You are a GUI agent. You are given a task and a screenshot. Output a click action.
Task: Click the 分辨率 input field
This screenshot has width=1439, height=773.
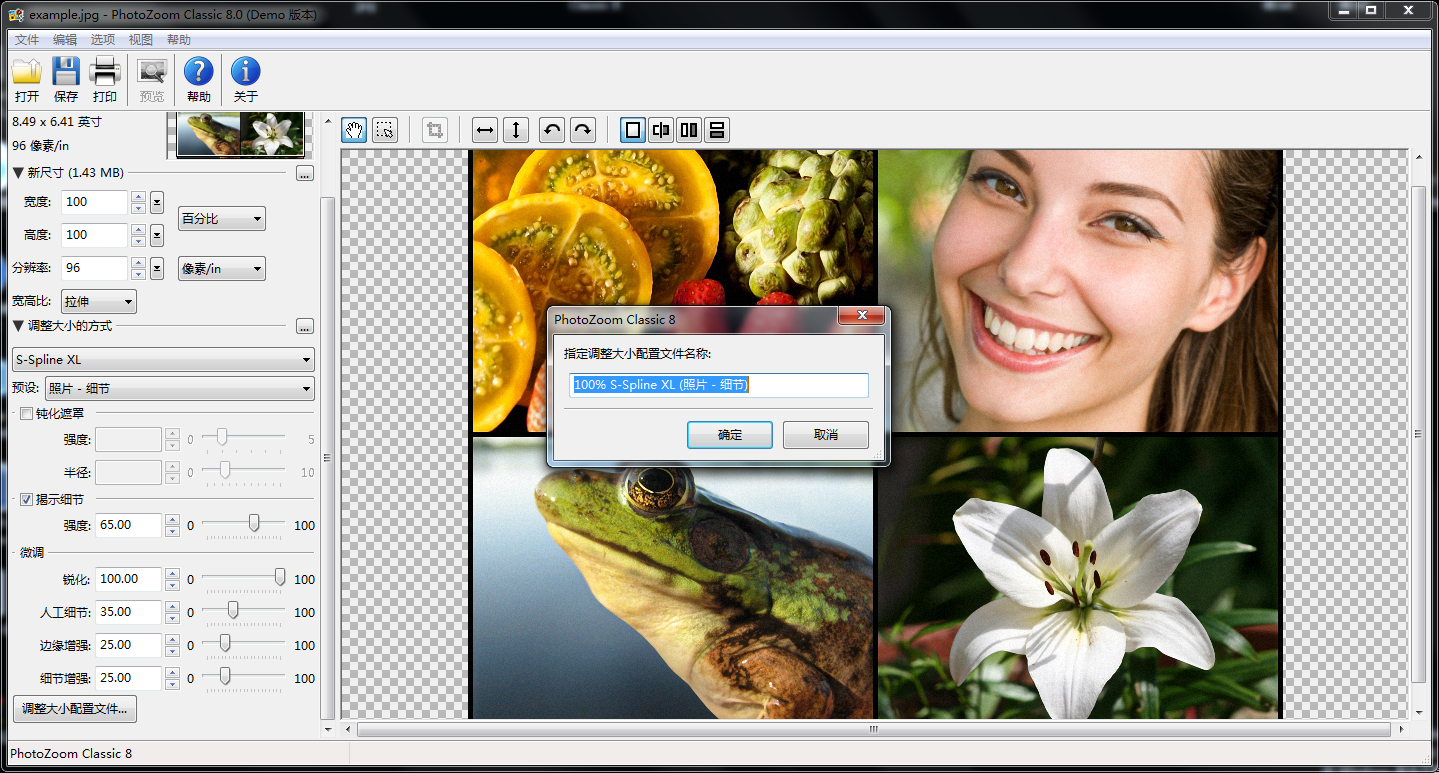click(x=95, y=268)
